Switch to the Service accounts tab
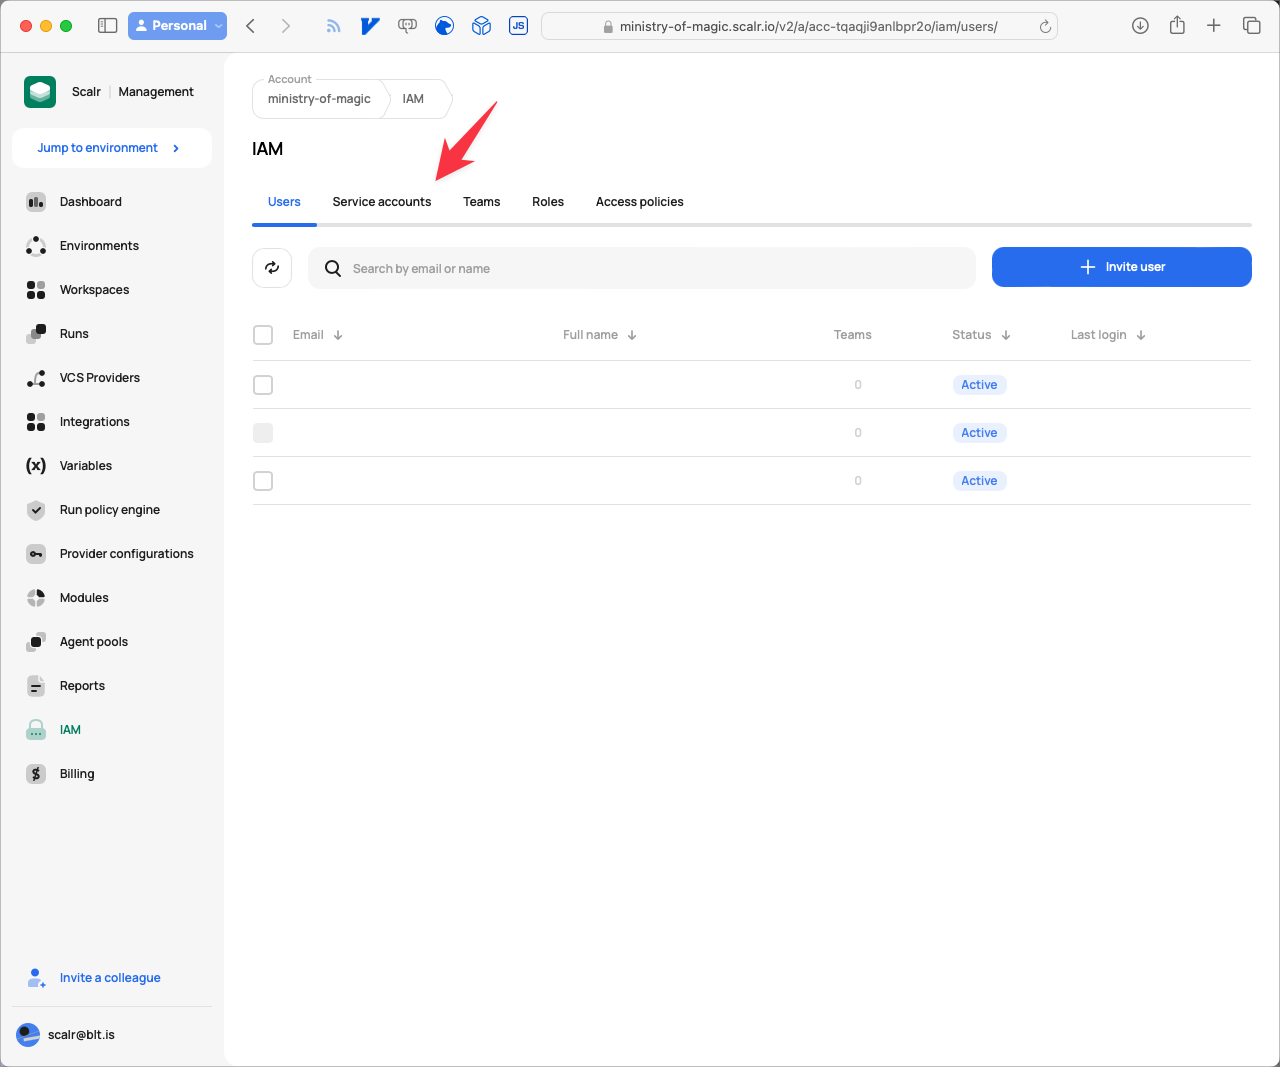This screenshot has height=1067, width=1280. 382,202
